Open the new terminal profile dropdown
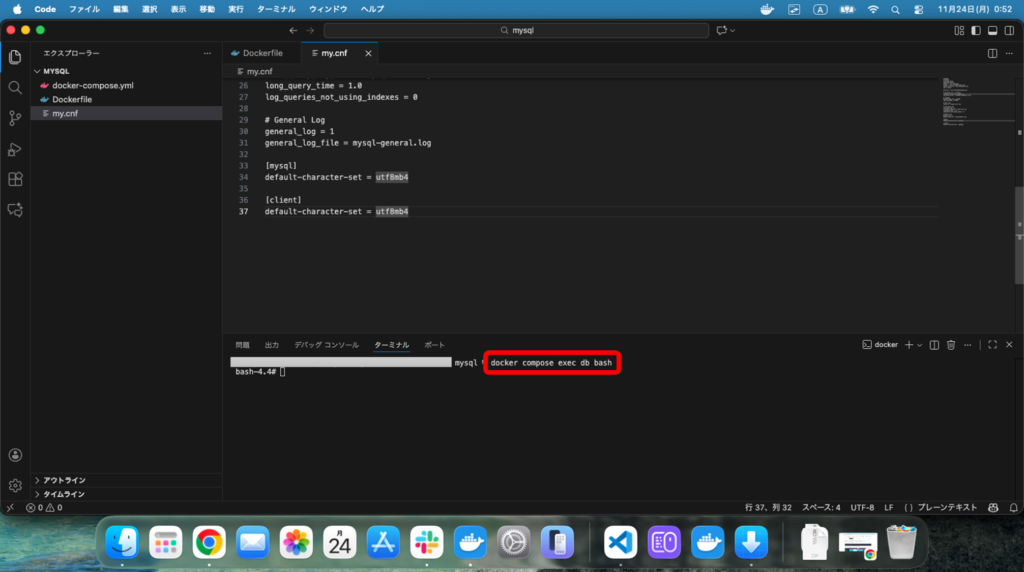 [x=920, y=345]
